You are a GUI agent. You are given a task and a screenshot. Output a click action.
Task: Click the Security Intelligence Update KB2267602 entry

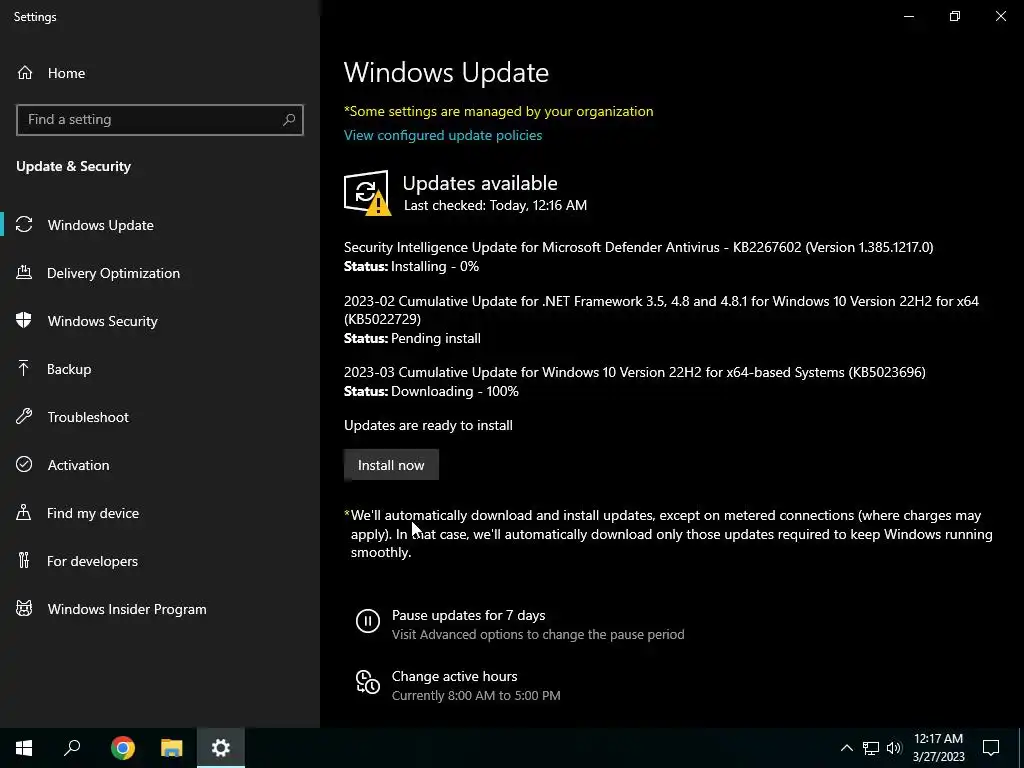(x=638, y=247)
